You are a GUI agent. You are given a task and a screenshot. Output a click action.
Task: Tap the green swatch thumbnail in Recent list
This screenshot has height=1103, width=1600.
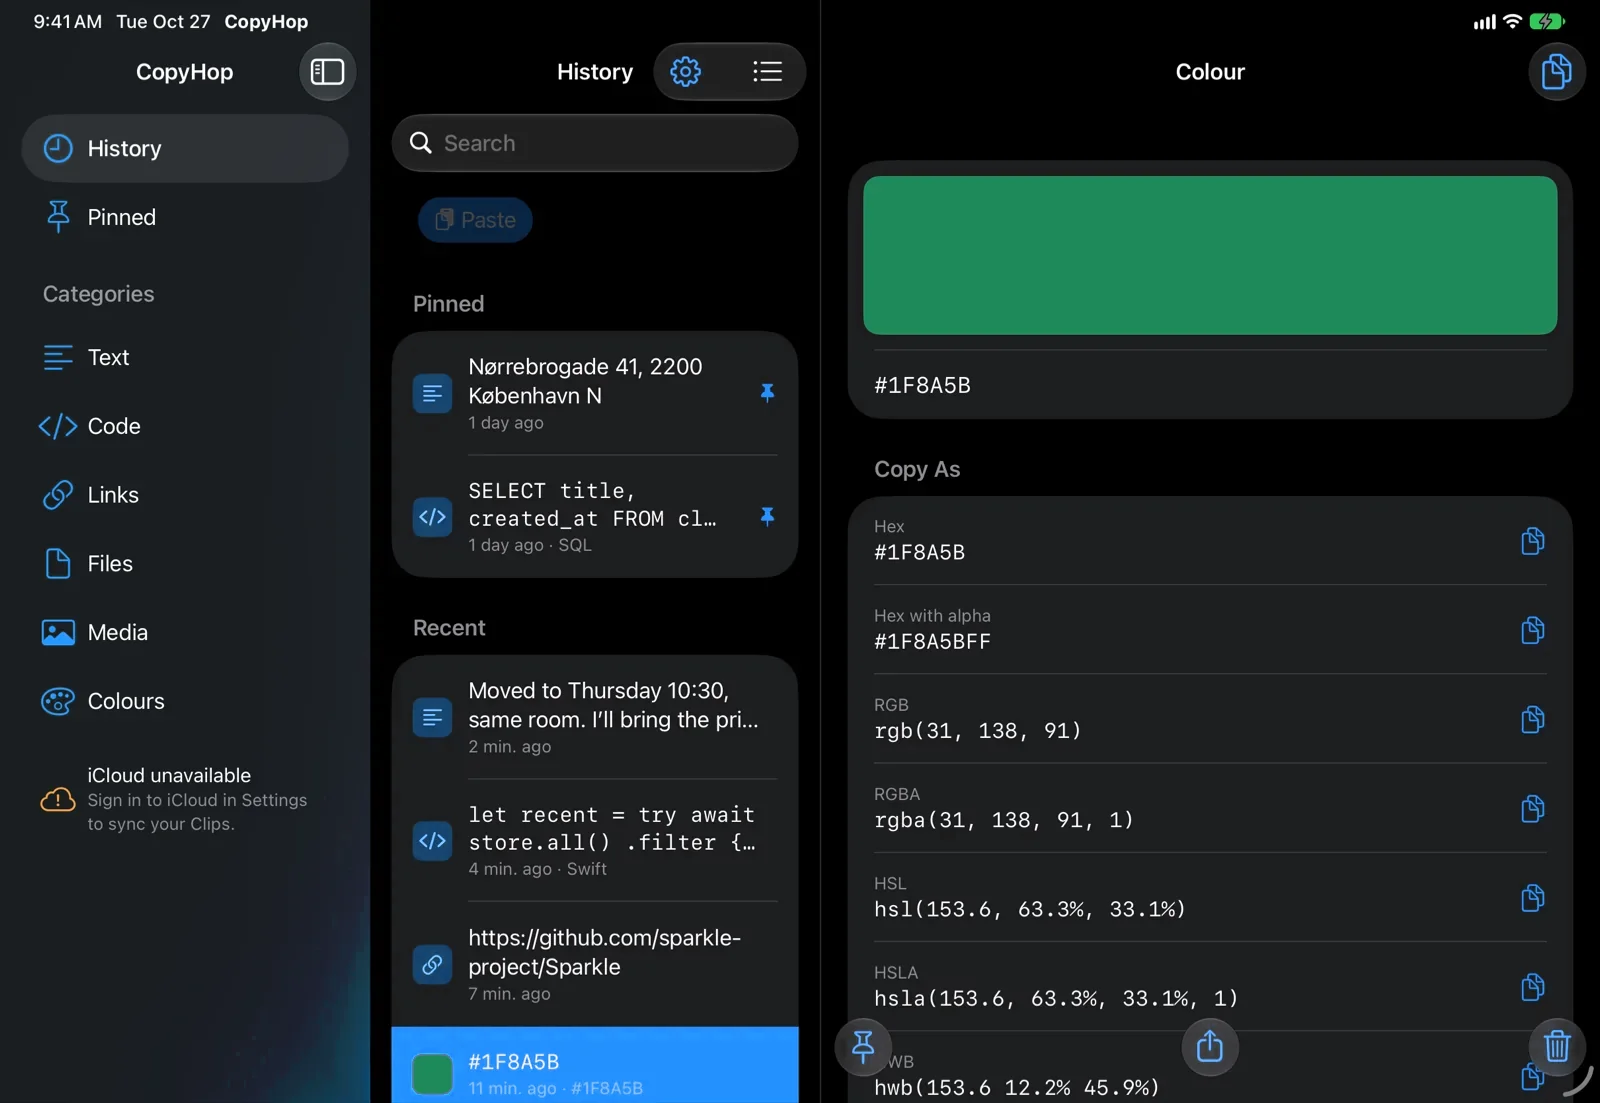pos(432,1074)
